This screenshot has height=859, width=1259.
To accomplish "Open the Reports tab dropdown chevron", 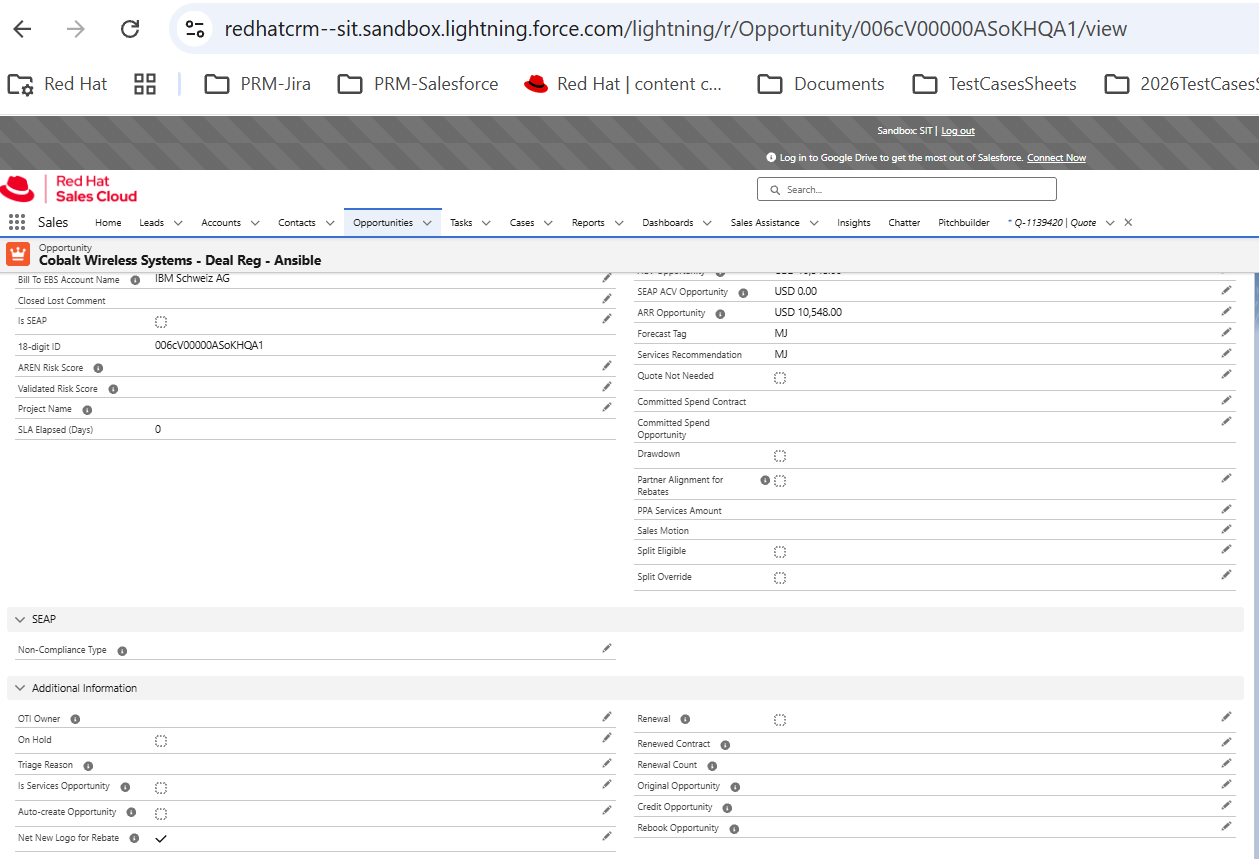I will coord(619,223).
